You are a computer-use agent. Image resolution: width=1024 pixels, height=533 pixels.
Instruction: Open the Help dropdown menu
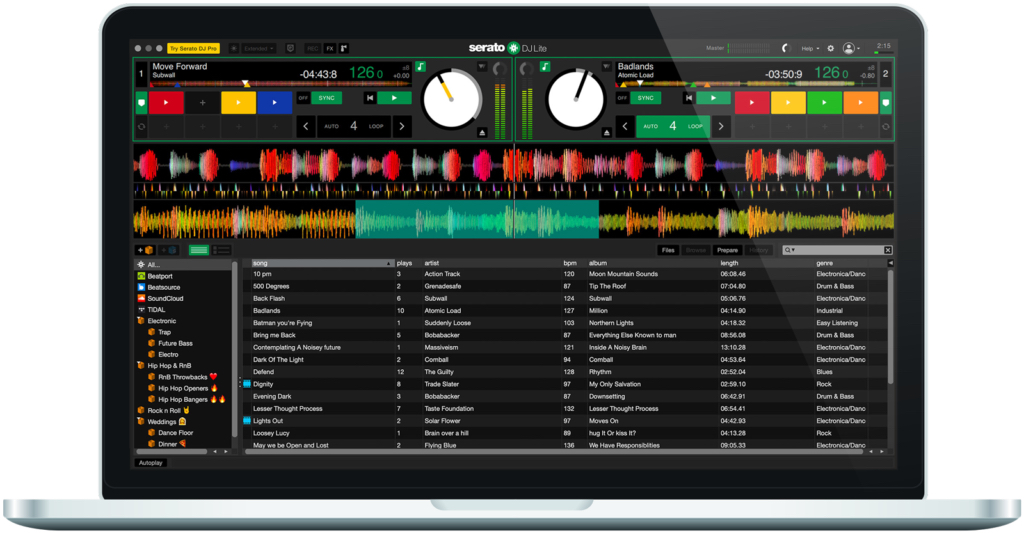click(810, 48)
